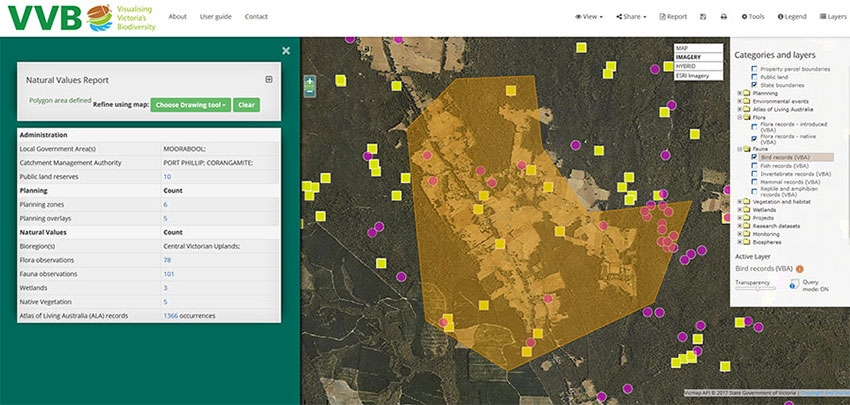Expand the Atlas of Living Australia folder
Screen dimensions: 850x405
(x=739, y=109)
